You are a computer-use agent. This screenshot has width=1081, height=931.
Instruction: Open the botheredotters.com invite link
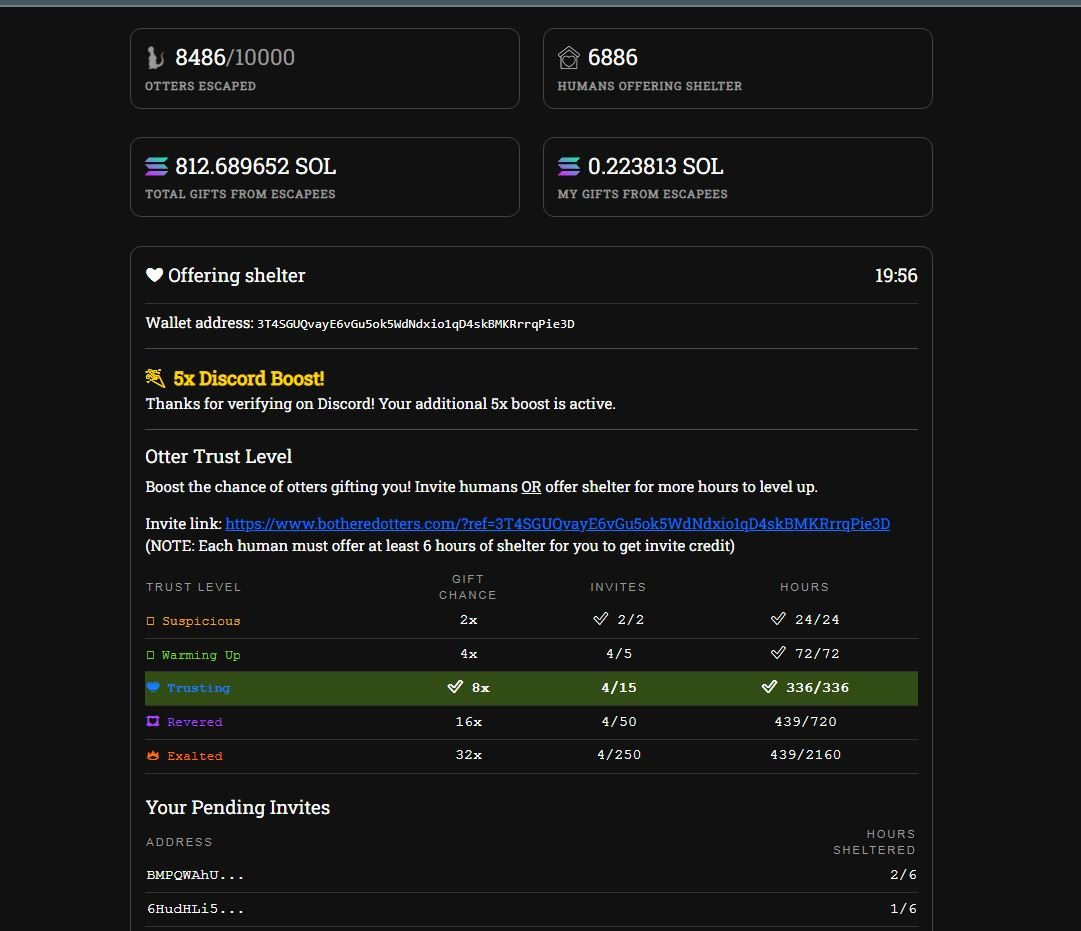pyautogui.click(x=557, y=524)
